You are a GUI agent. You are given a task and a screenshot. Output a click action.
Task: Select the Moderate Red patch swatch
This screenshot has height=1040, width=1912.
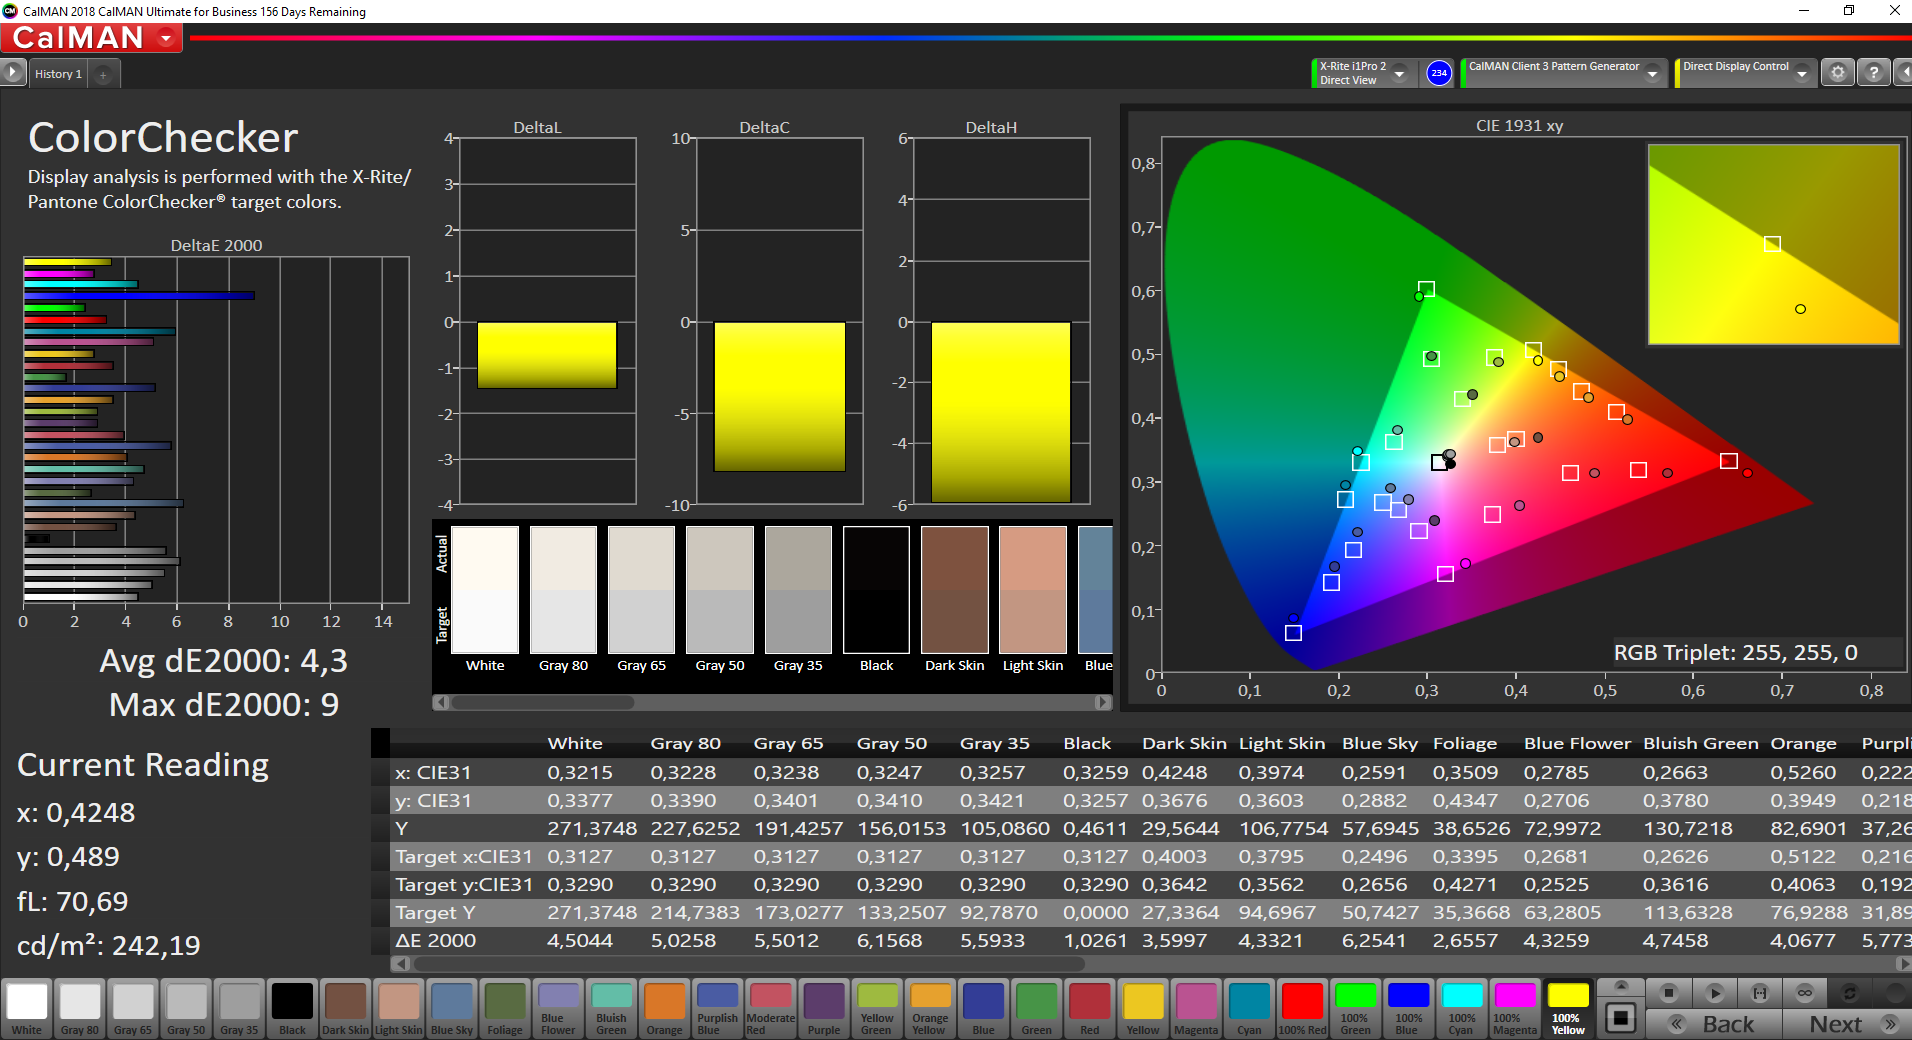770,1008
